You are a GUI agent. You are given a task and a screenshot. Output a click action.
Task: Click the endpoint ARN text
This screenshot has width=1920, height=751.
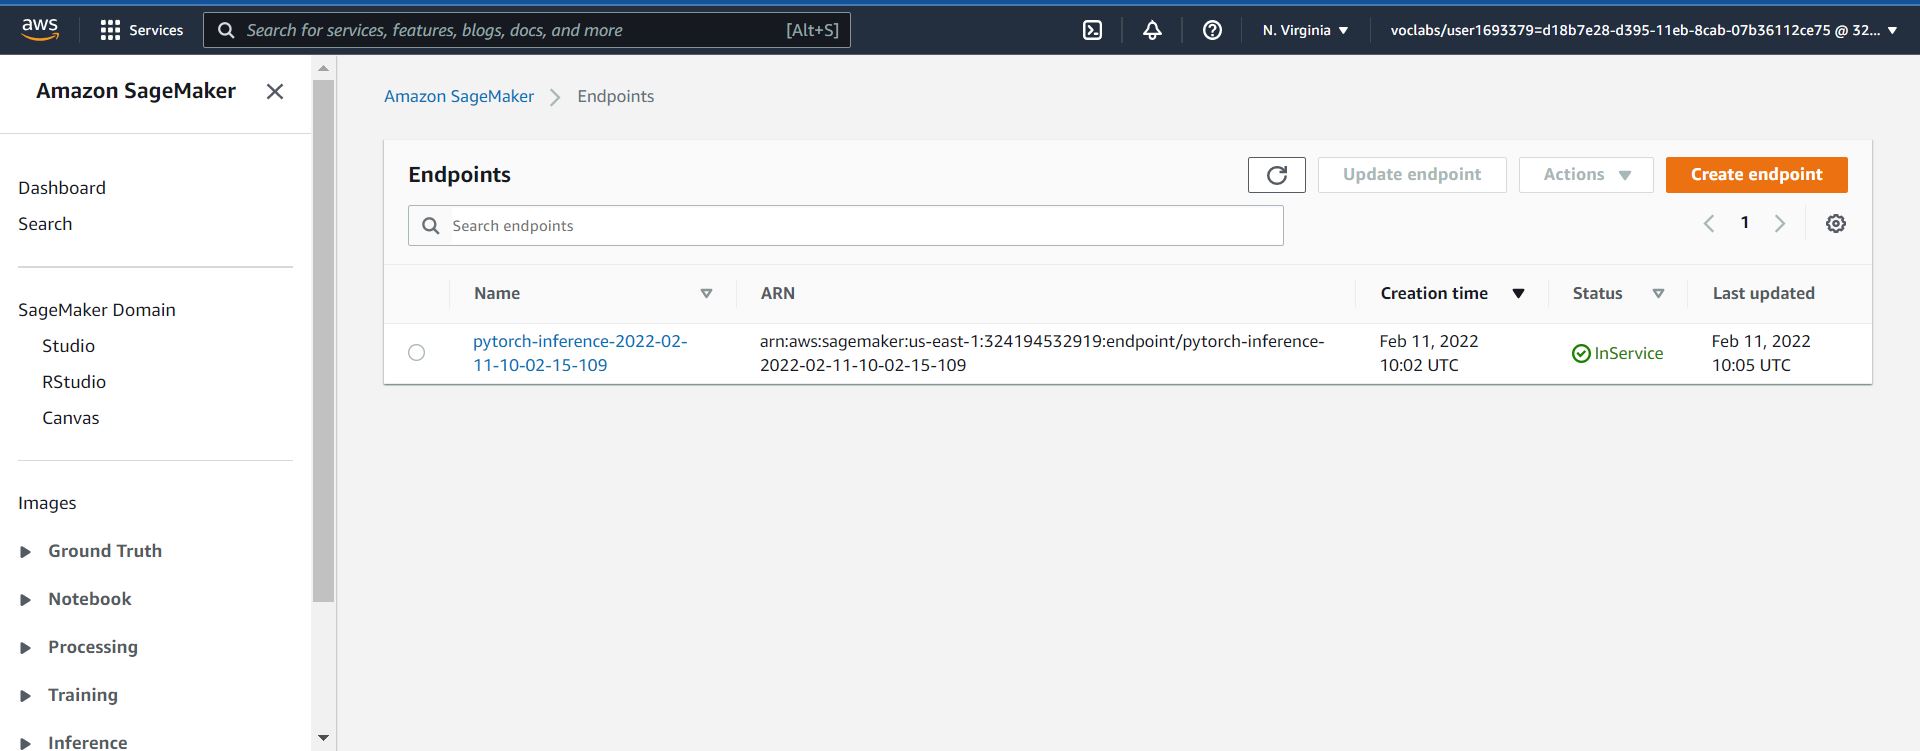tap(1042, 353)
